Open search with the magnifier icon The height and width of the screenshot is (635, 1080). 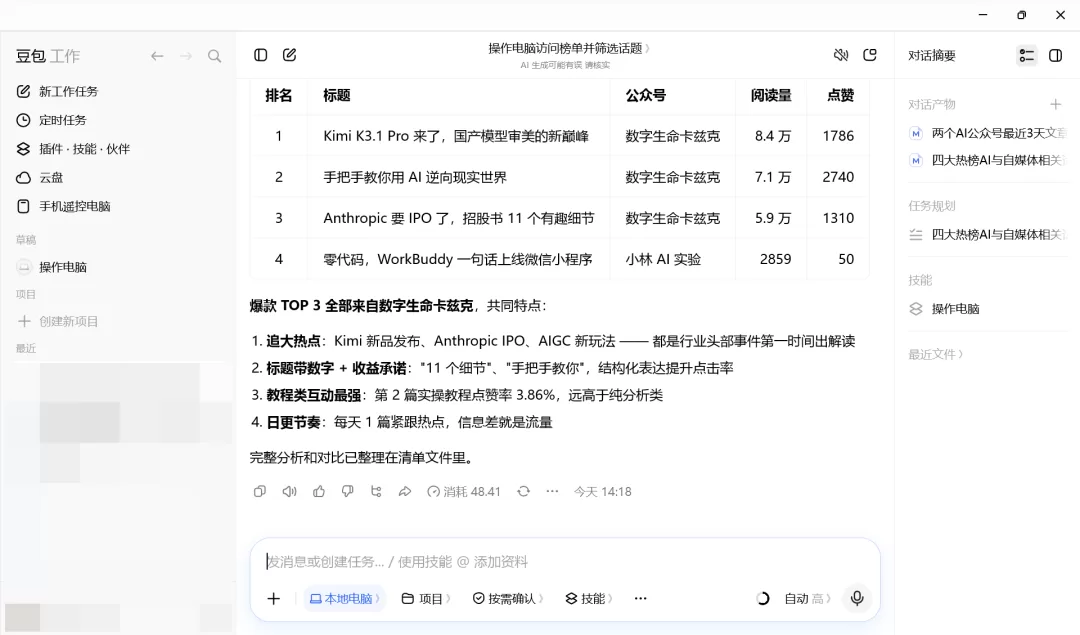[x=215, y=56]
